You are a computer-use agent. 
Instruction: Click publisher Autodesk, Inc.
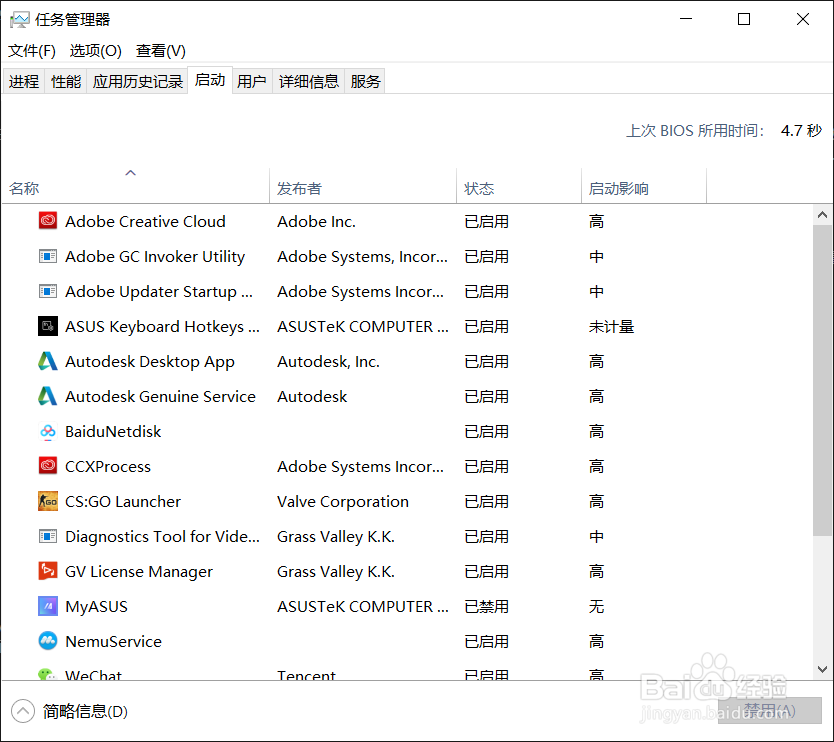[x=328, y=362]
